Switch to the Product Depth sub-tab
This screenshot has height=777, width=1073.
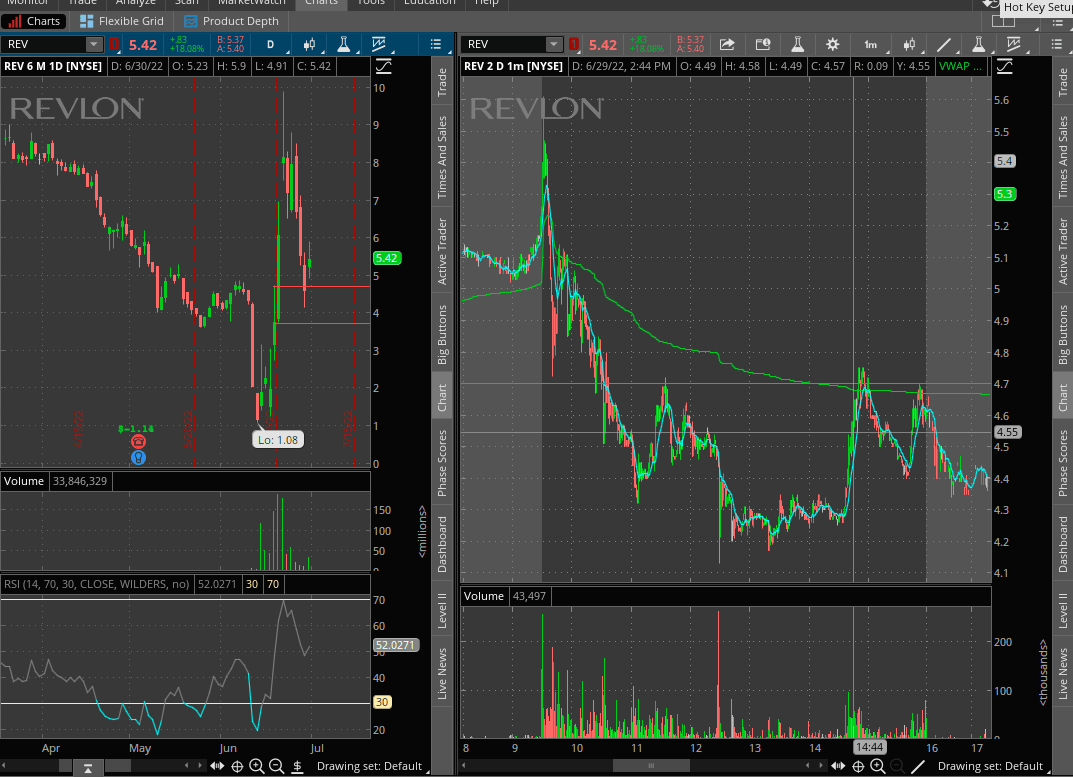click(x=231, y=21)
